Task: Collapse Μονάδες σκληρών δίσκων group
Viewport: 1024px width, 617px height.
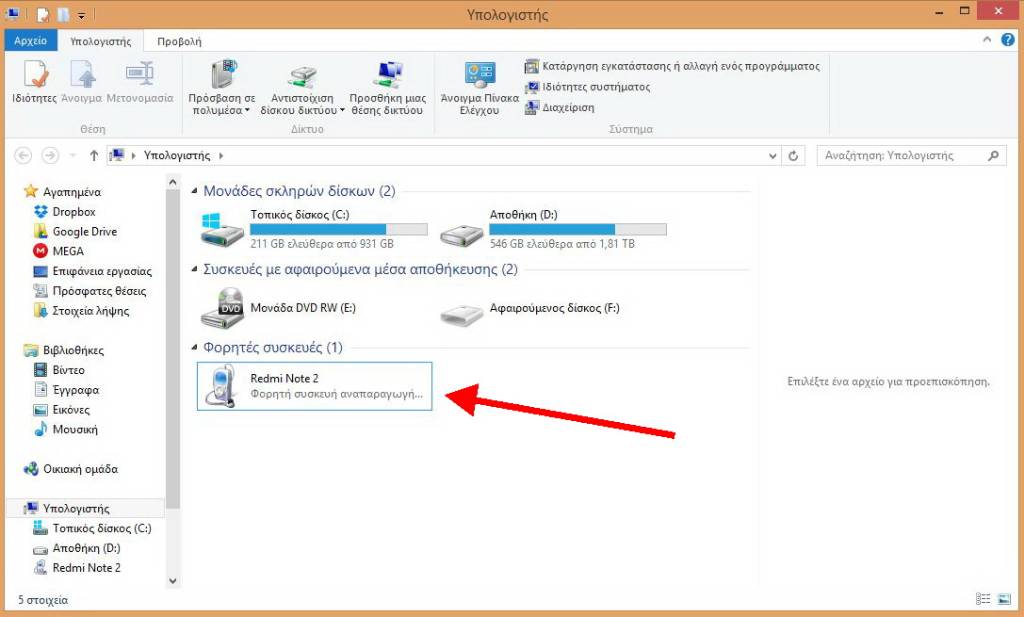Action: point(194,191)
